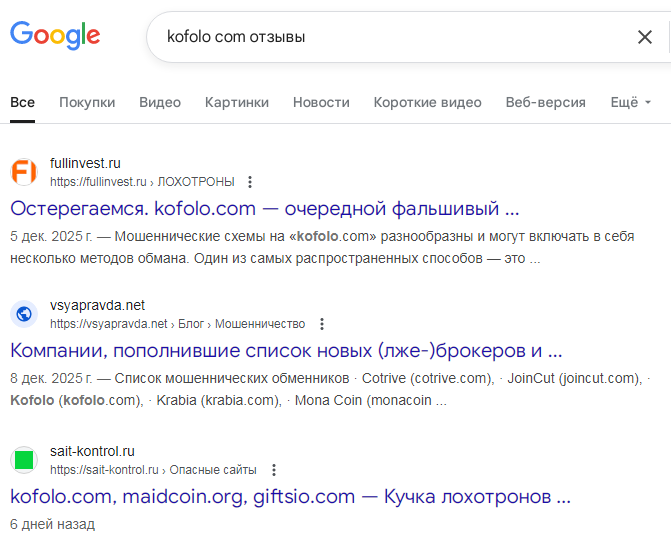Open three-dot menu for vsyapravda.net result
This screenshot has width=671, height=545.
coord(321,324)
